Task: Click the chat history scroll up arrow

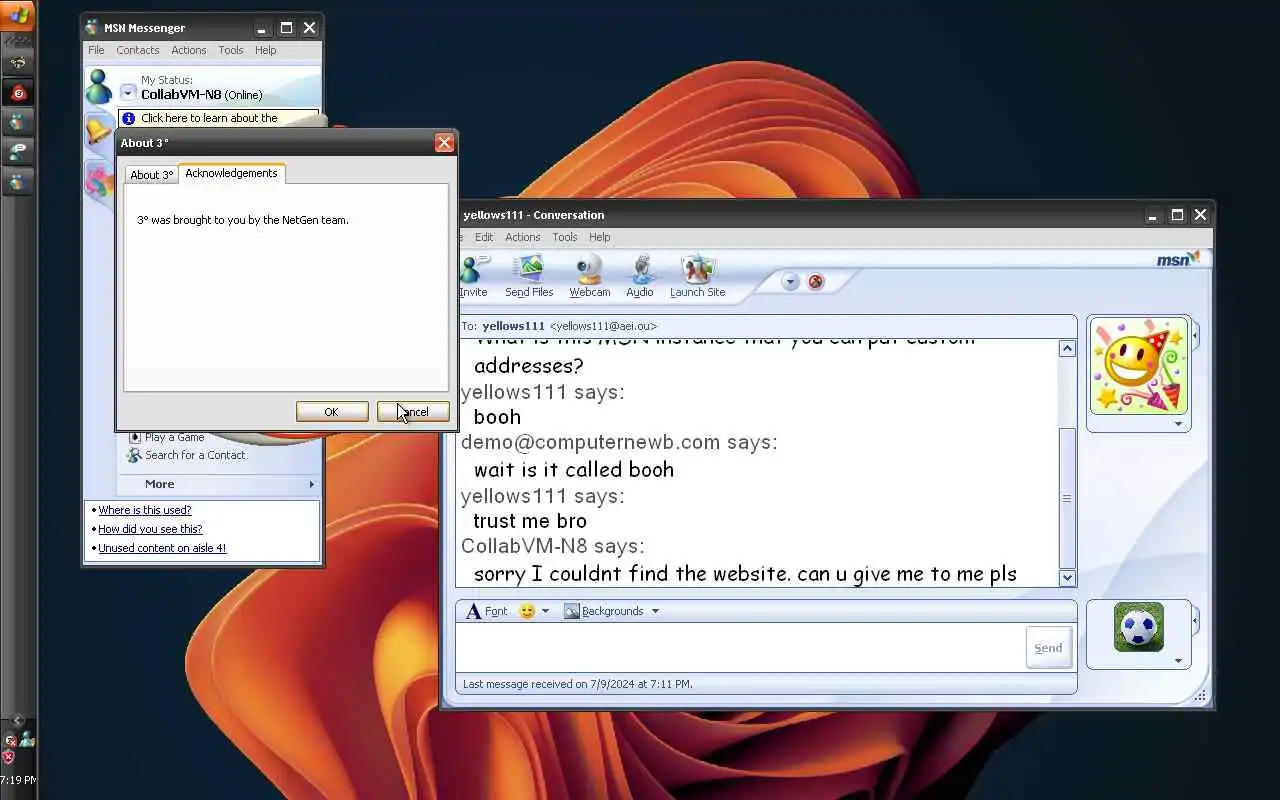Action: pos(1067,348)
